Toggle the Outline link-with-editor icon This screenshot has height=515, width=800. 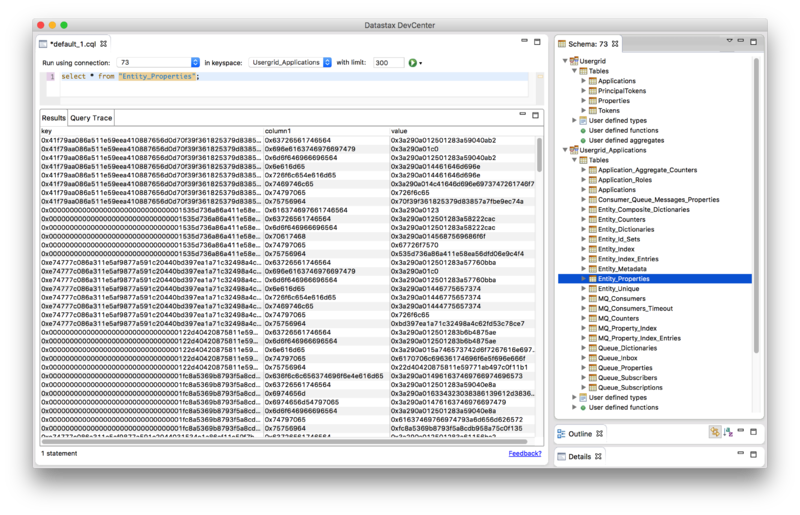point(715,432)
